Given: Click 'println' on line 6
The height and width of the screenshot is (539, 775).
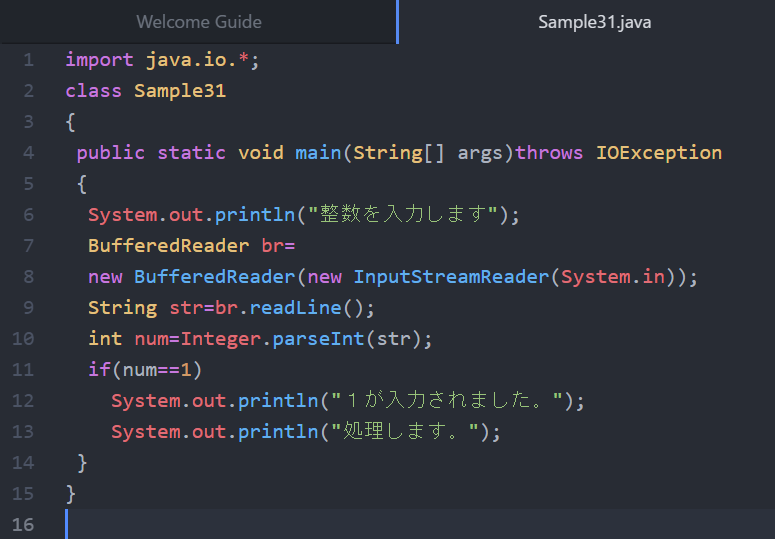Looking at the screenshot, I should pyautogui.click(x=255, y=215).
